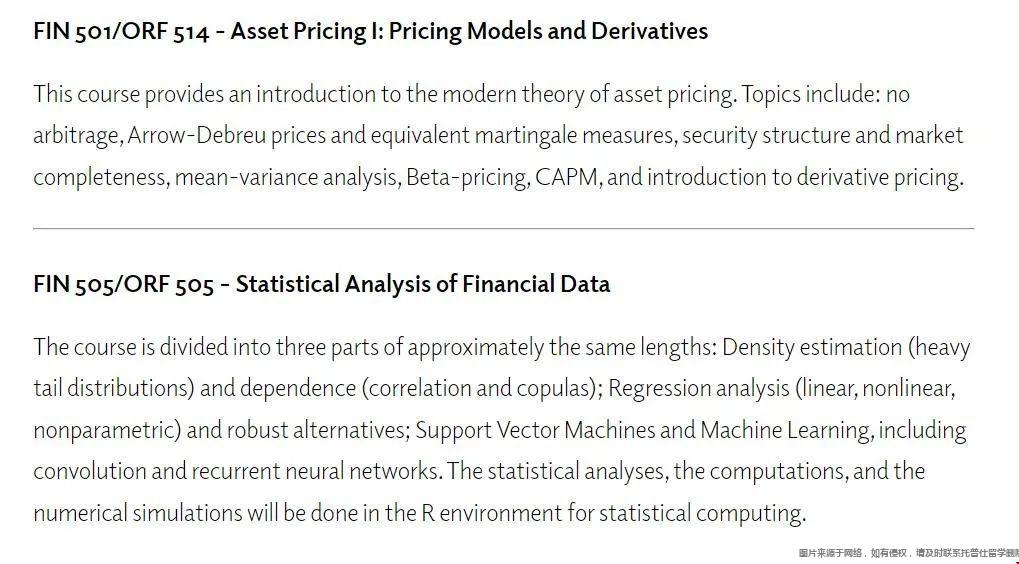Click the phrase "mean-variance analysis"
This screenshot has width=1019, height=564.
(287, 177)
